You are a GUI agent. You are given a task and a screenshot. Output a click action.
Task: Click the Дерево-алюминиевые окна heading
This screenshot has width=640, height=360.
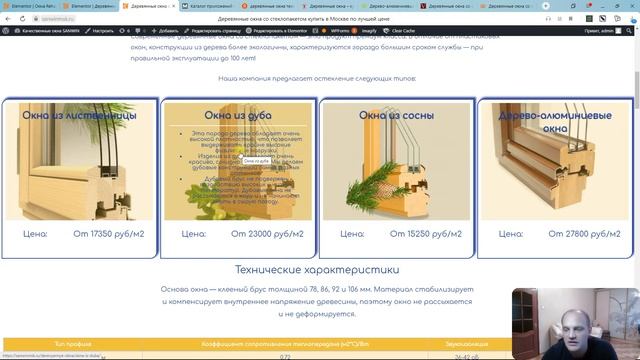(x=555, y=122)
